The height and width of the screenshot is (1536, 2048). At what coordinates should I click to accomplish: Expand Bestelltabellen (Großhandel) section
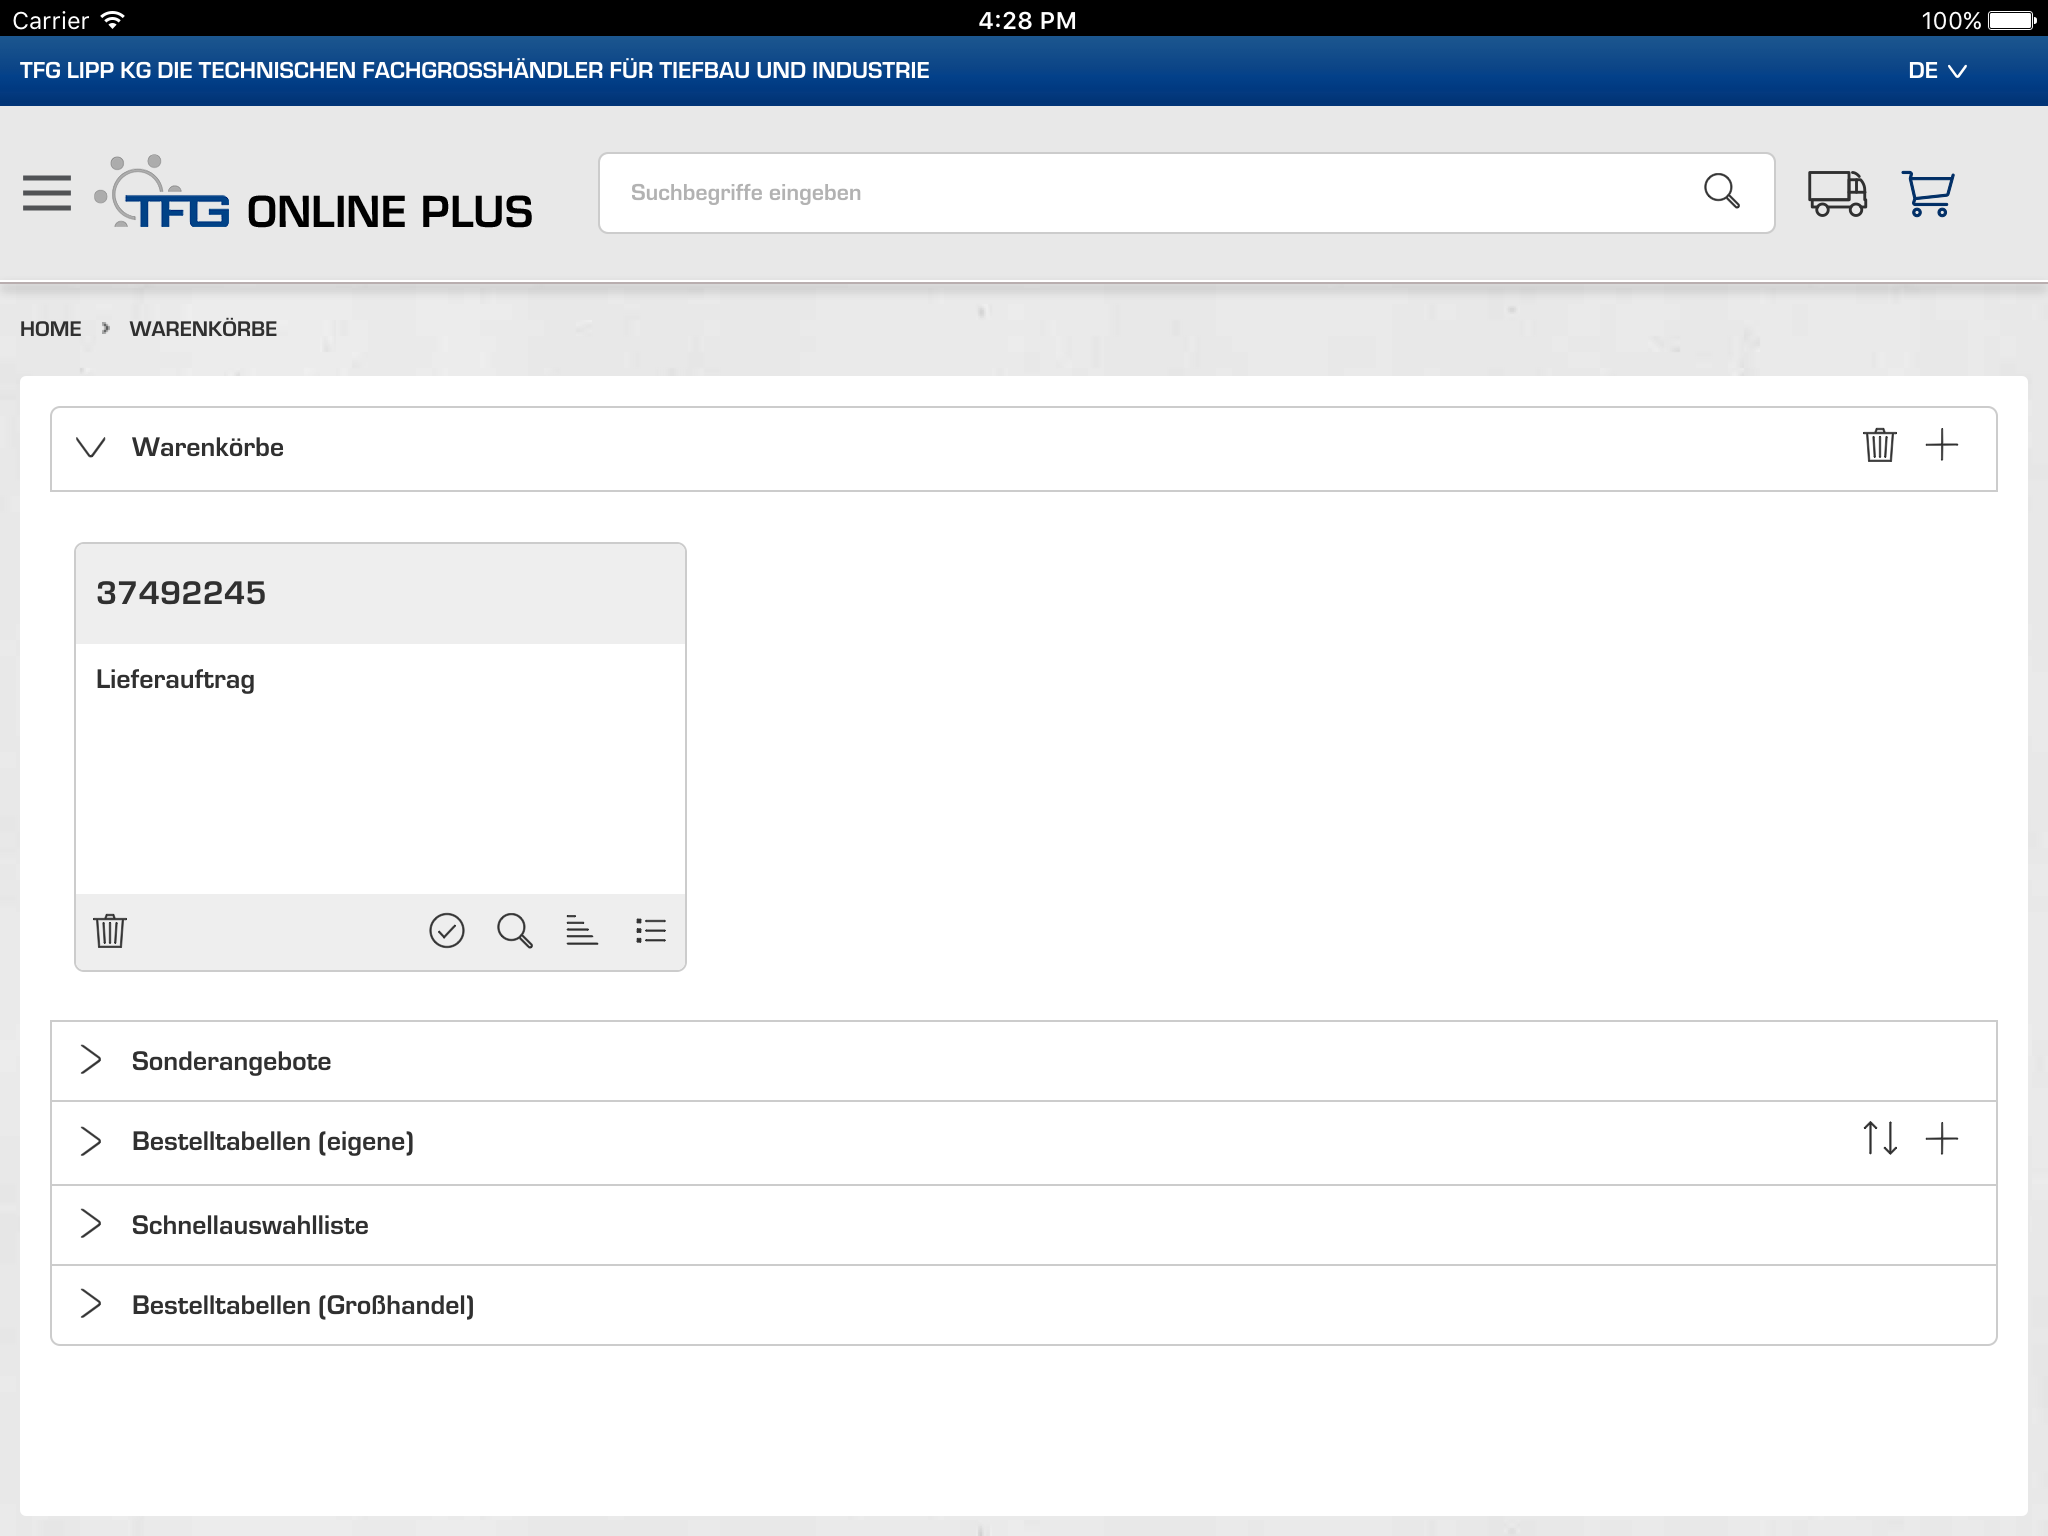pos(91,1304)
